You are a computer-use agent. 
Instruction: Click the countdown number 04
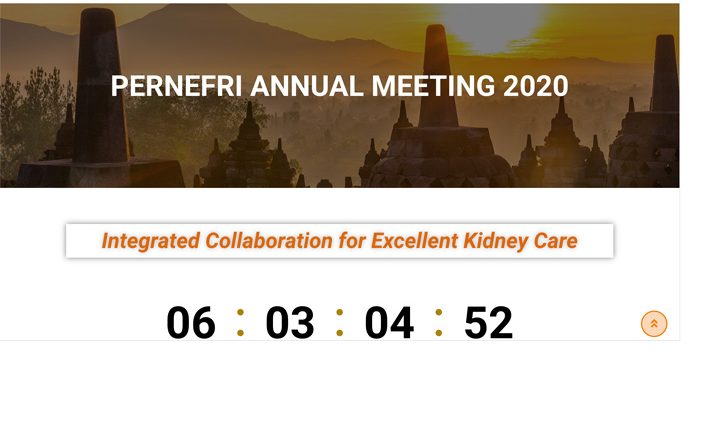pos(389,323)
